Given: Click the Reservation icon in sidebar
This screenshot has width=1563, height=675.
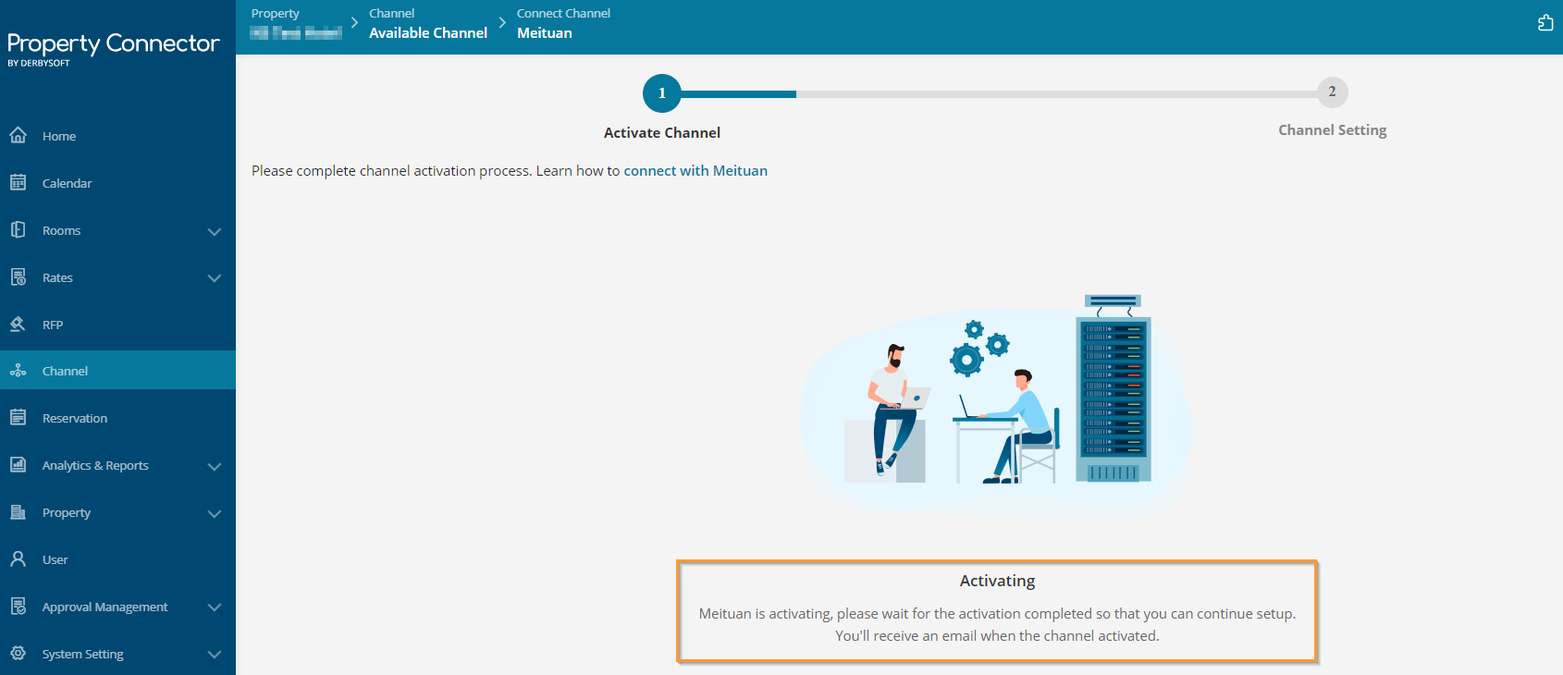Looking at the screenshot, I should coord(17,418).
